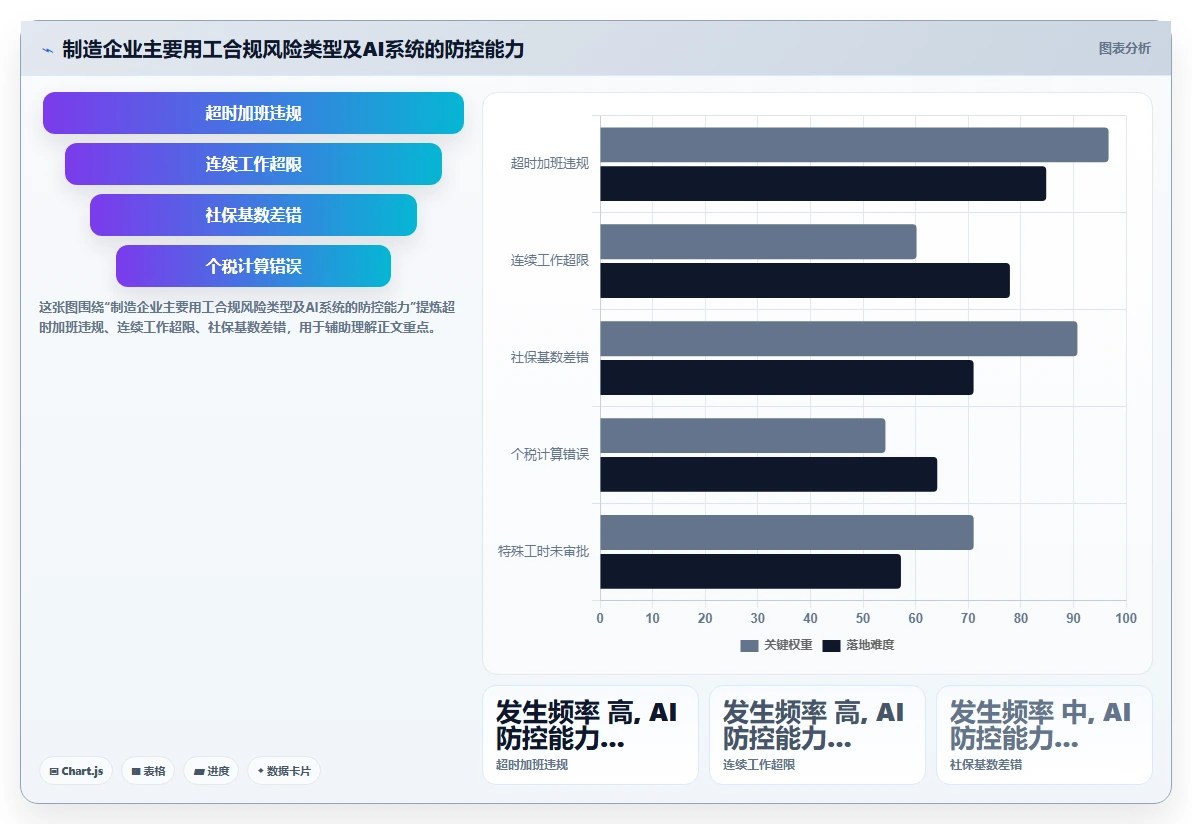
Task: Click the 关键权重 bar for 超时加班违规
Action: pos(854,145)
